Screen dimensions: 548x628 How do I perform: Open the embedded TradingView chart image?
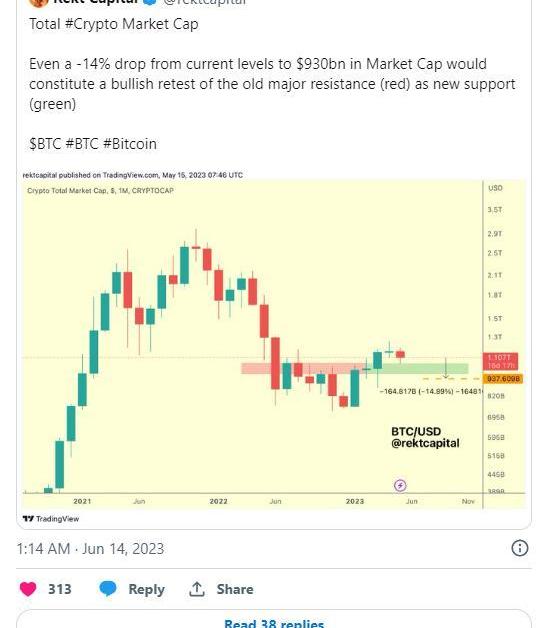pyautogui.click(x=274, y=346)
